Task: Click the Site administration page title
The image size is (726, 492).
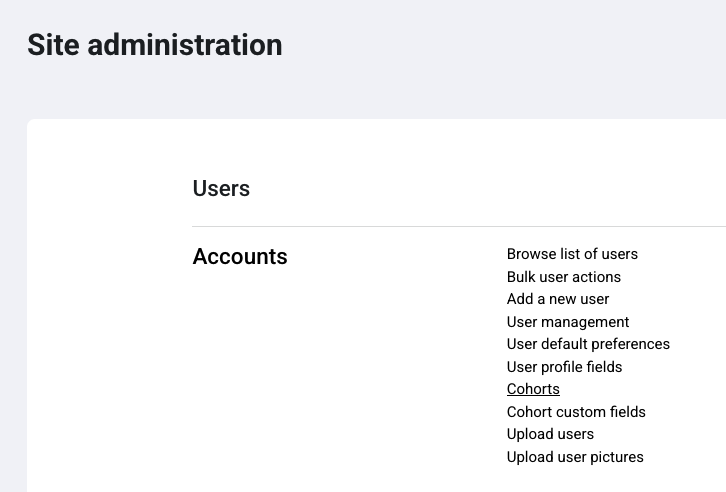Action: [155, 45]
